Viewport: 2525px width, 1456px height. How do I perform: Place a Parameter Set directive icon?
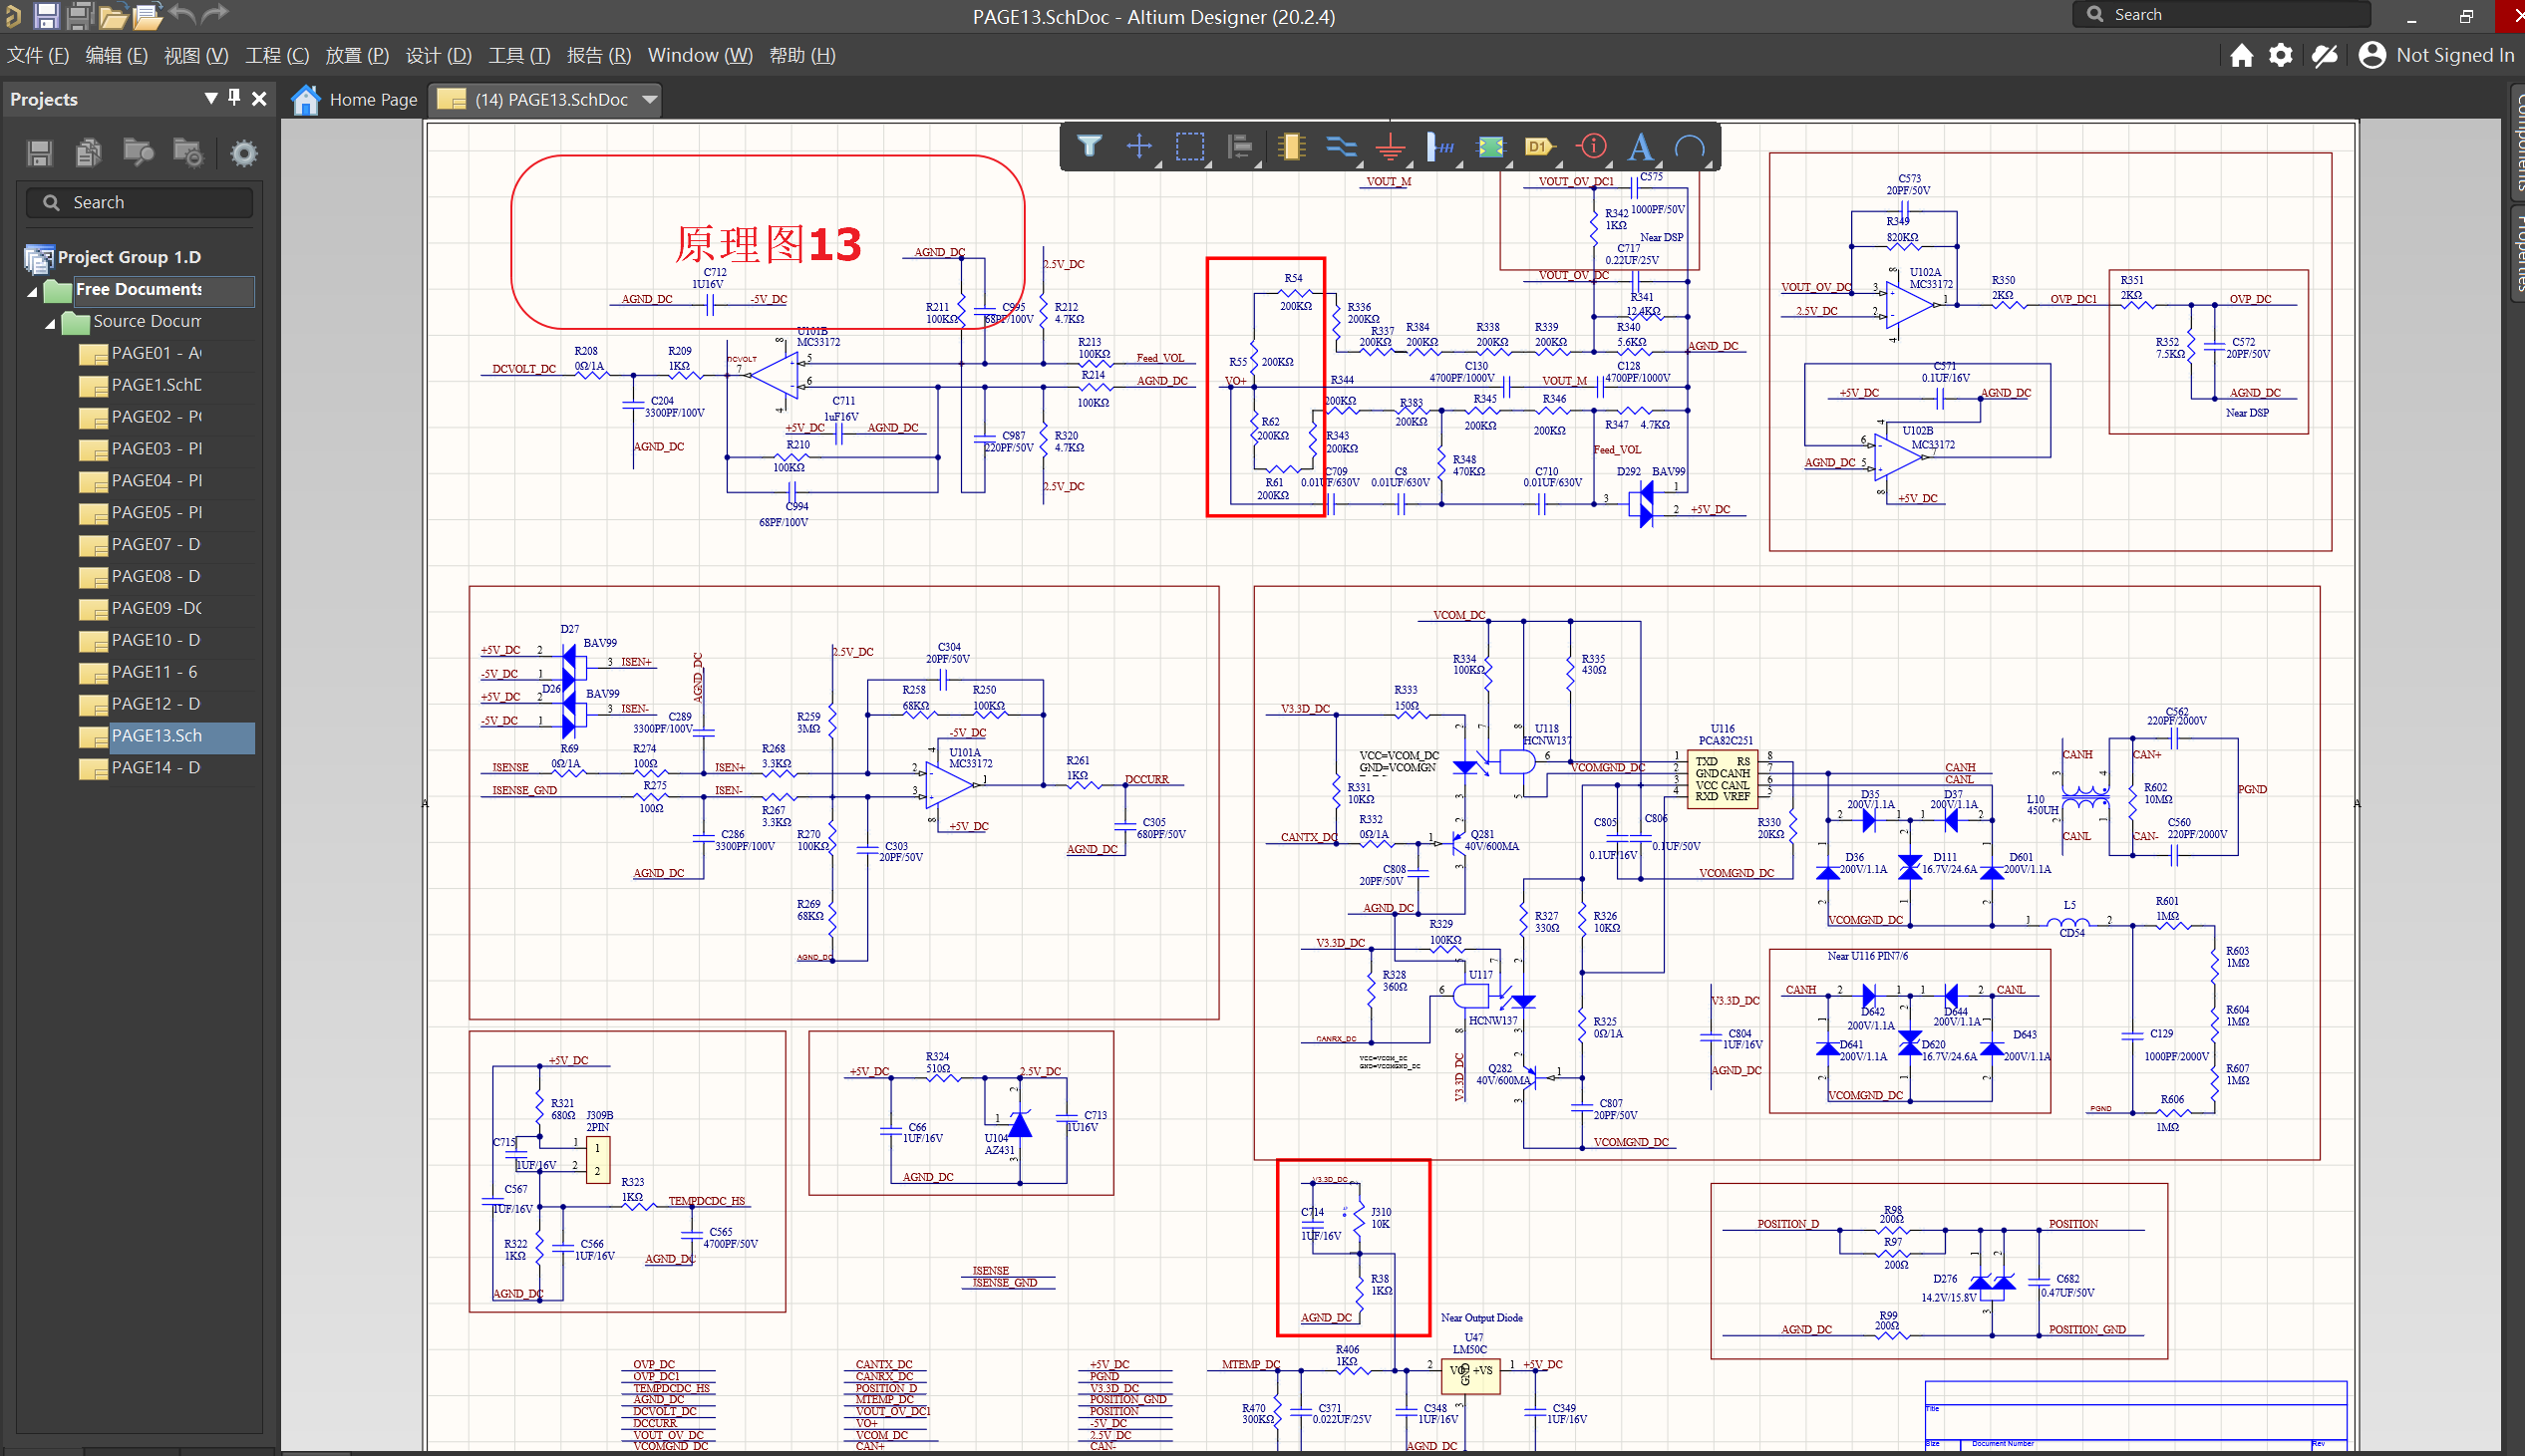coord(1592,147)
